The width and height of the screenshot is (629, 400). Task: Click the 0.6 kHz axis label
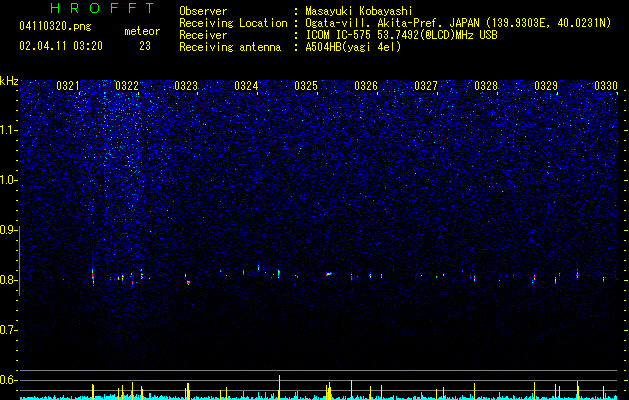8,380
